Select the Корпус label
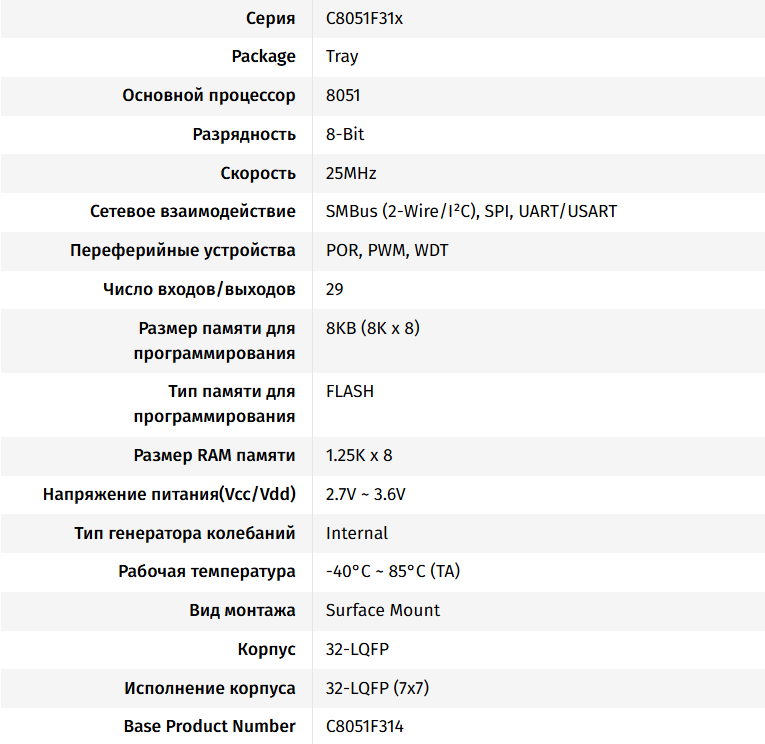 [267, 649]
